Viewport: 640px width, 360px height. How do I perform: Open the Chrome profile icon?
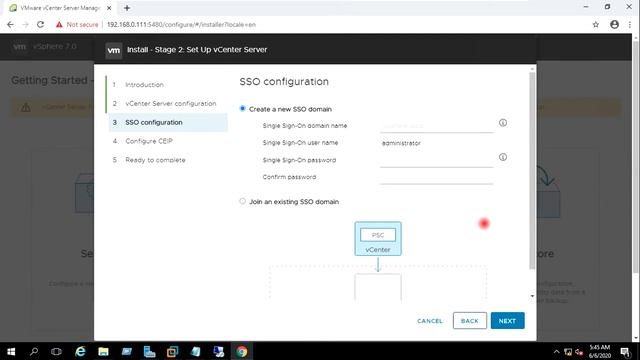[614, 24]
